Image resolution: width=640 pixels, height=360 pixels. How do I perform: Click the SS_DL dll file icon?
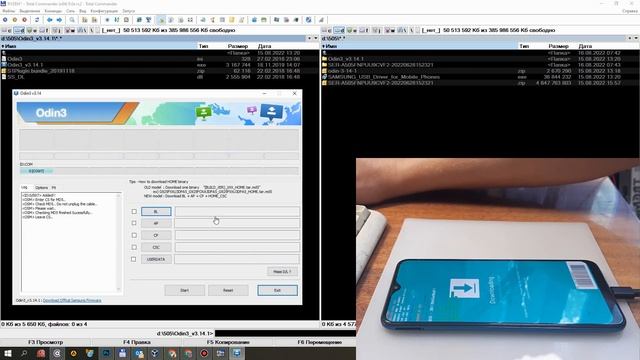pyautogui.click(x=4, y=77)
